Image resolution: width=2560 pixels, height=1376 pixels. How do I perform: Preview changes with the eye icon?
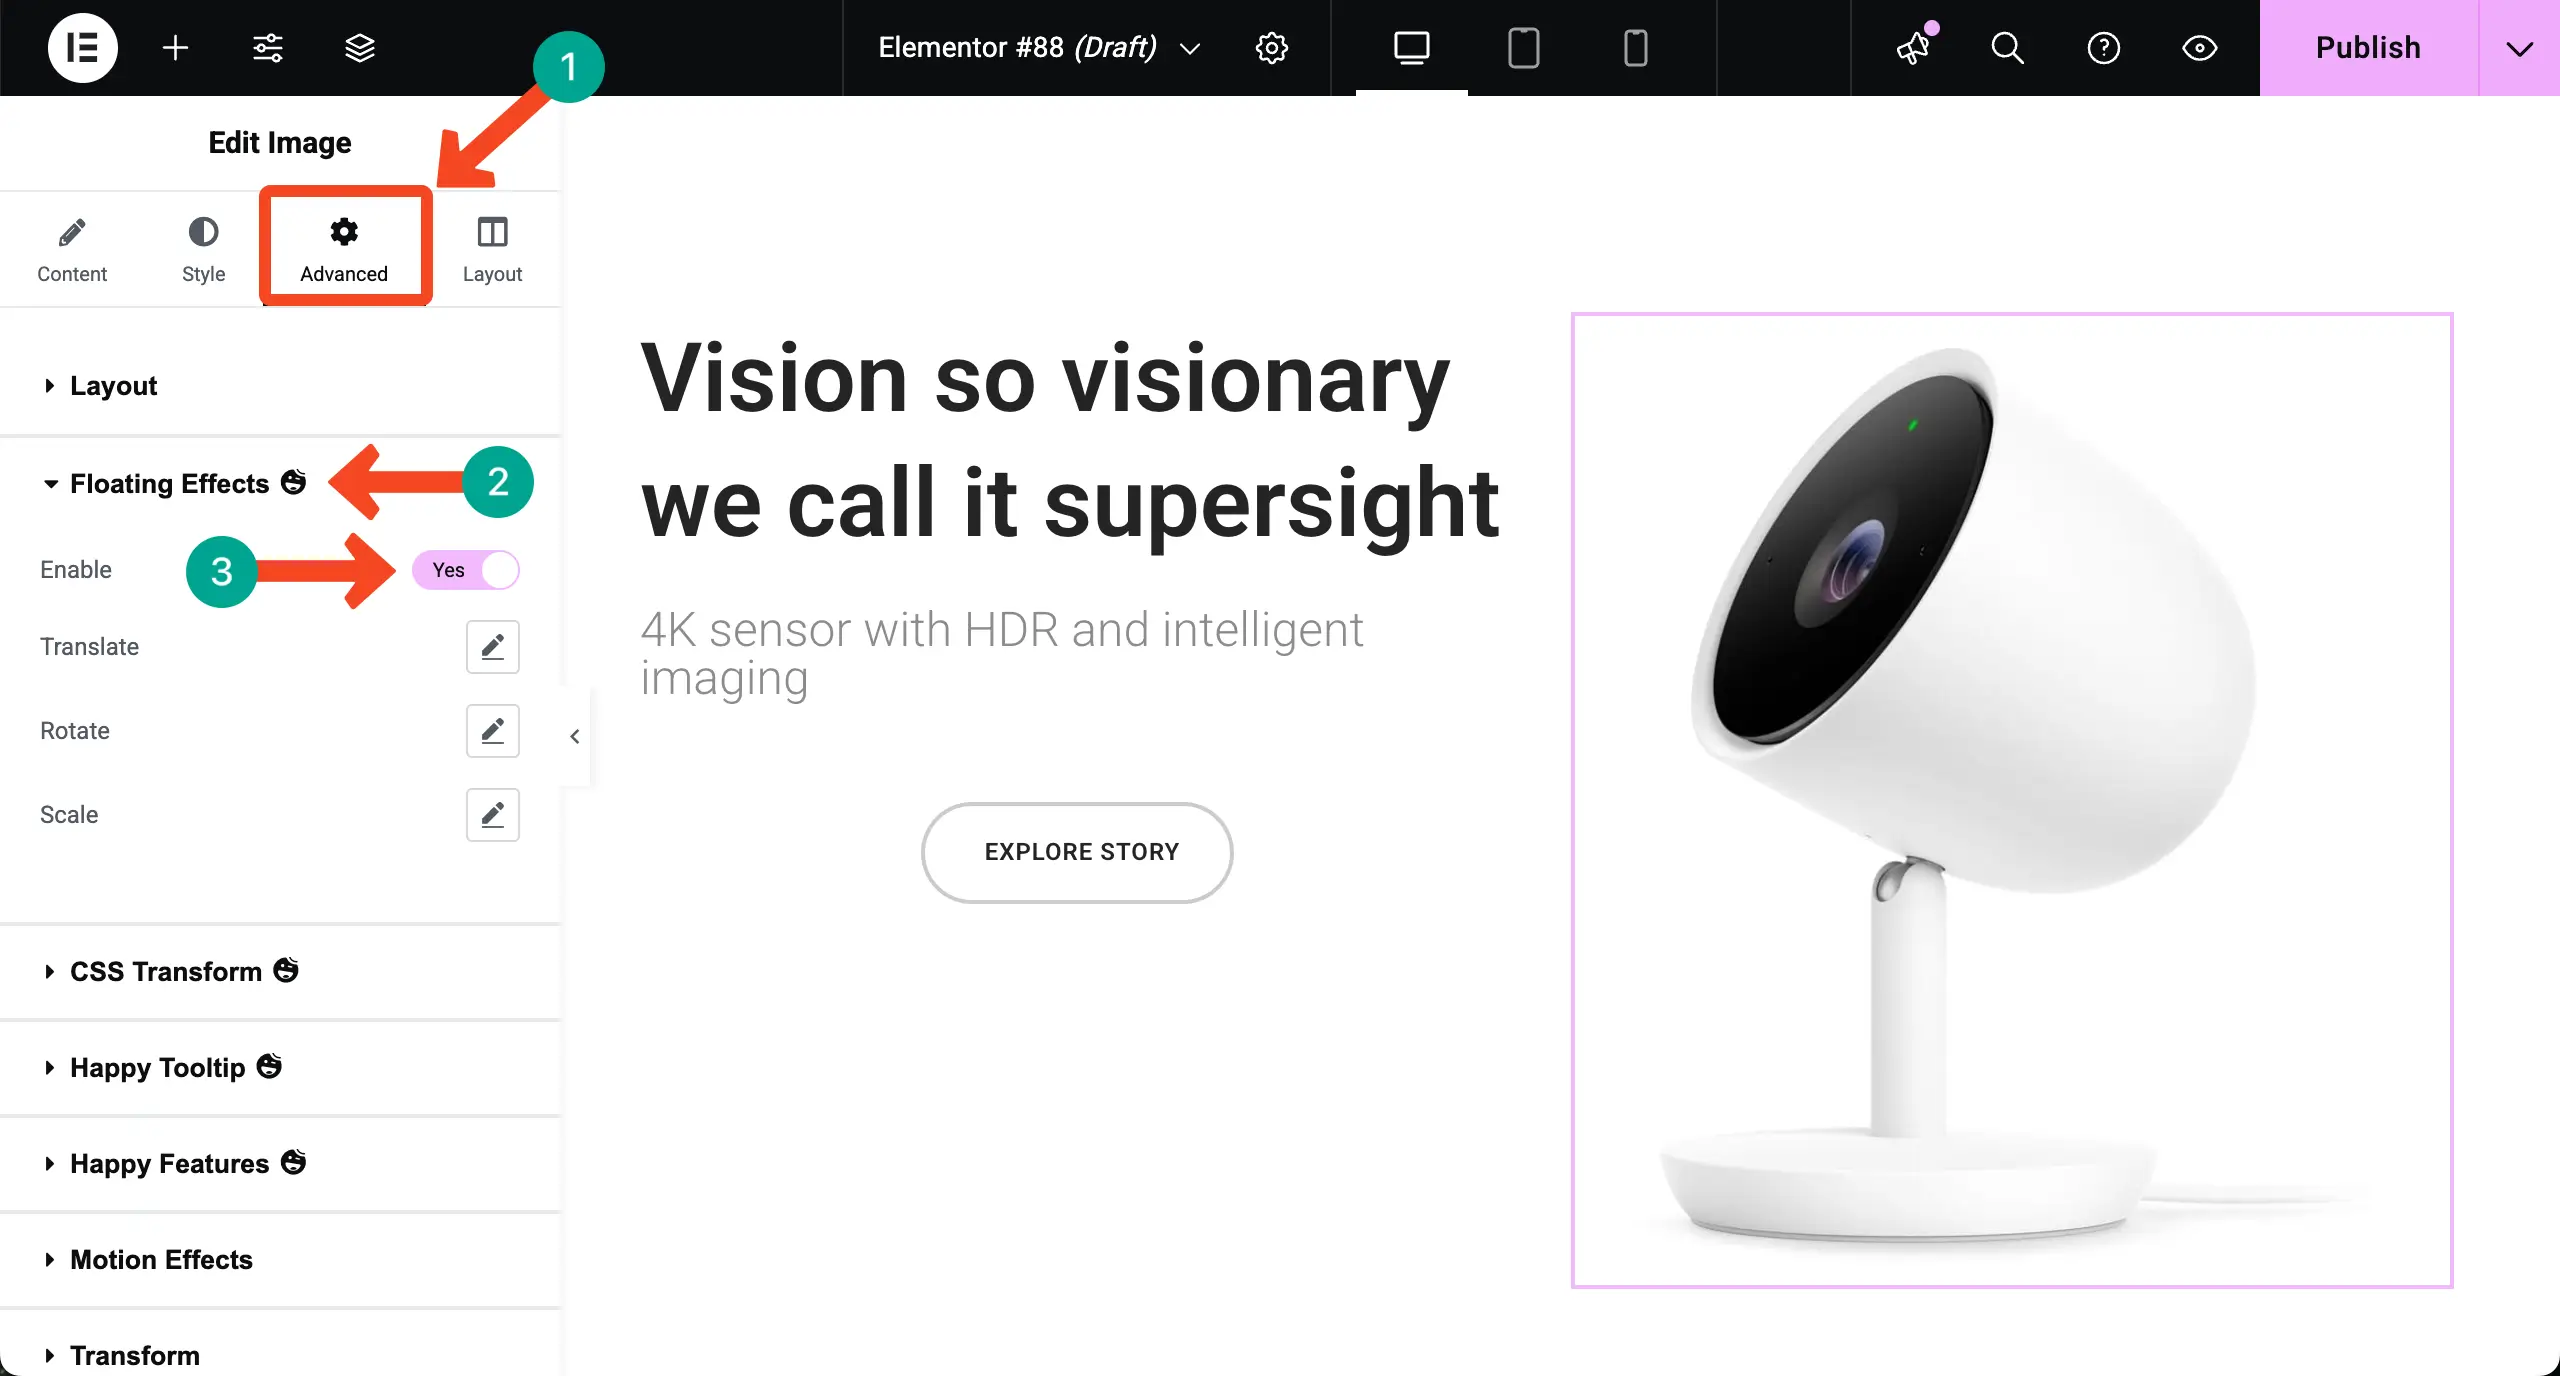tap(2199, 47)
